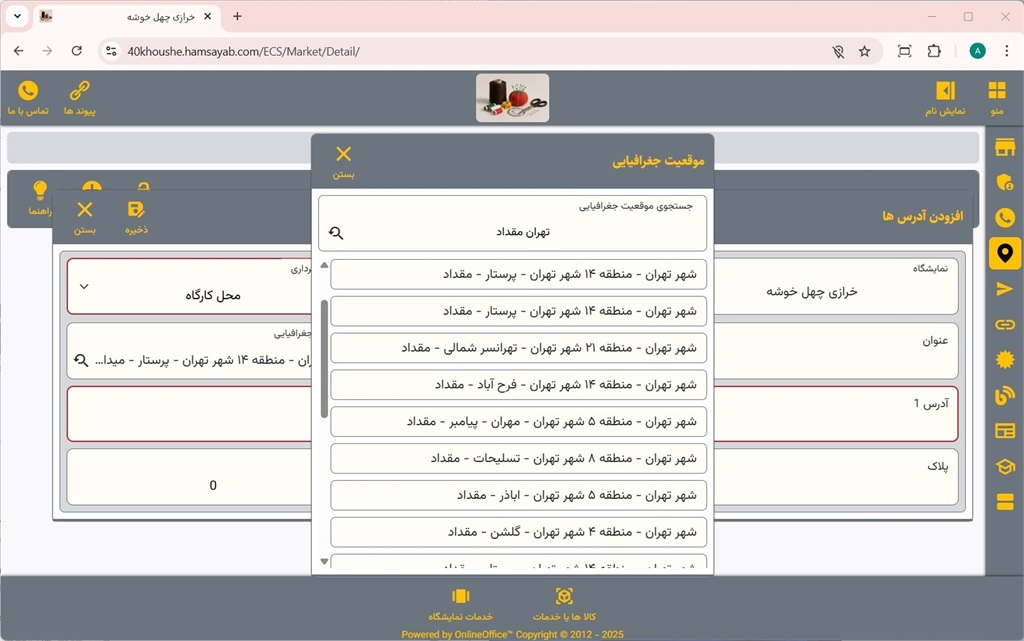Image resolution: width=1024 pixels, height=641 pixels.
Task: Select the تهرانسر شمالی - مقداد location
Action: tap(518, 348)
